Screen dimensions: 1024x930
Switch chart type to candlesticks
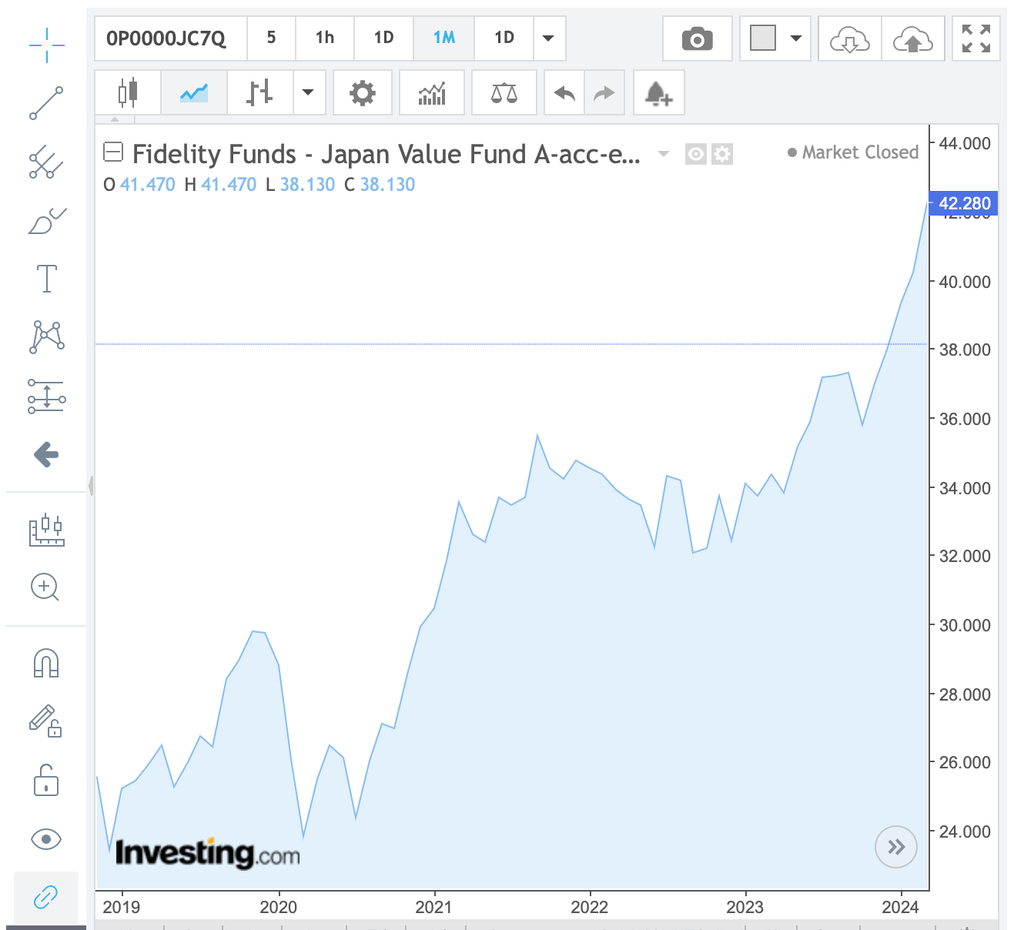click(128, 92)
